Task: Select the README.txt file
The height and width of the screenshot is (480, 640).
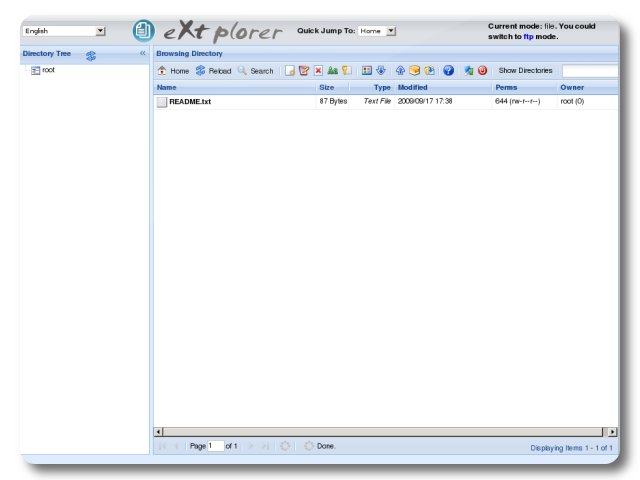Action: tap(190, 102)
